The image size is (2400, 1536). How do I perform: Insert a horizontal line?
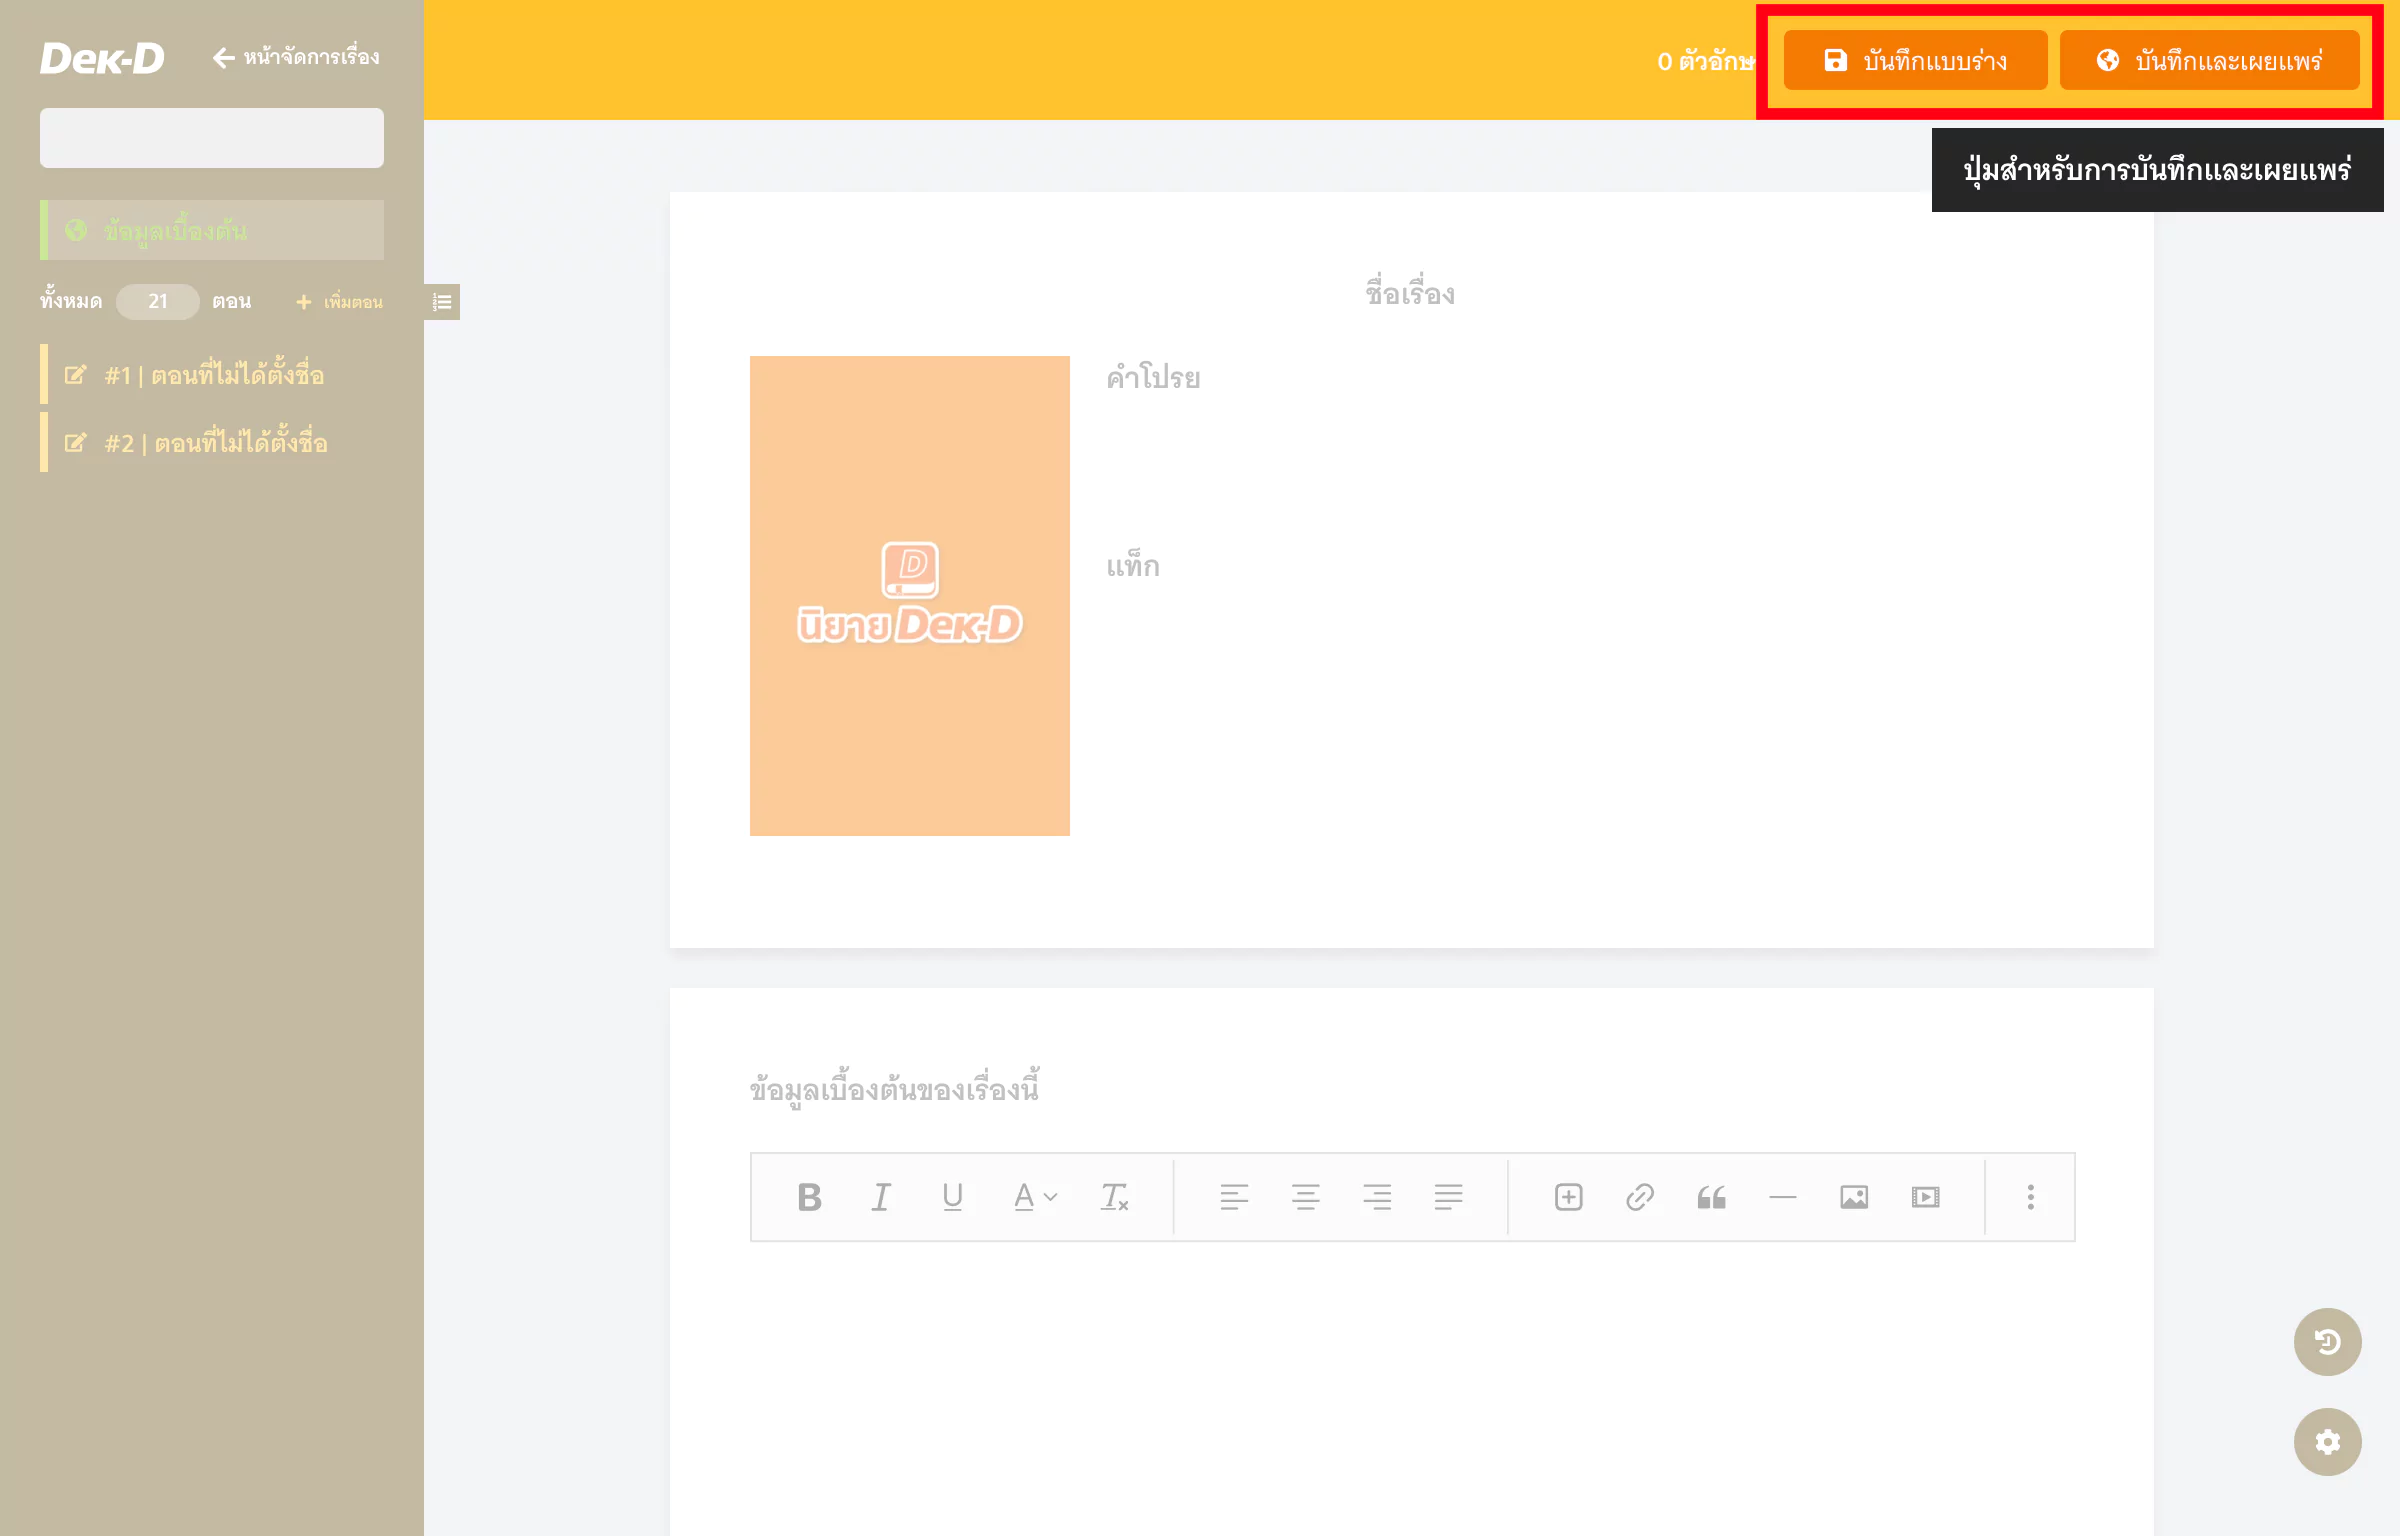(1782, 1197)
